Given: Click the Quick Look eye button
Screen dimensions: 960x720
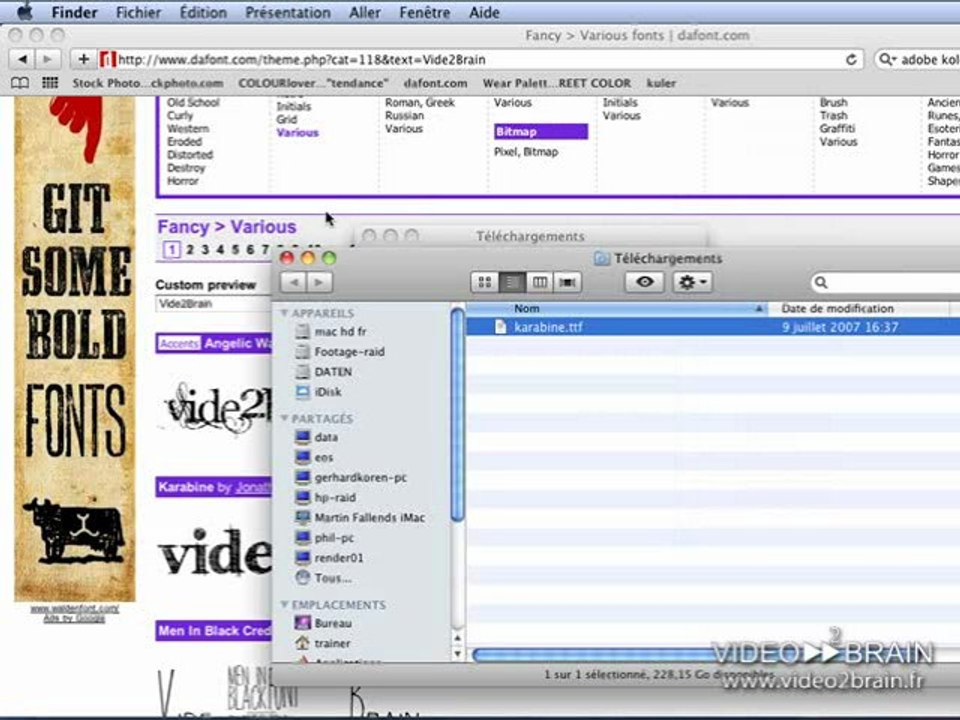Looking at the screenshot, I should point(644,282).
